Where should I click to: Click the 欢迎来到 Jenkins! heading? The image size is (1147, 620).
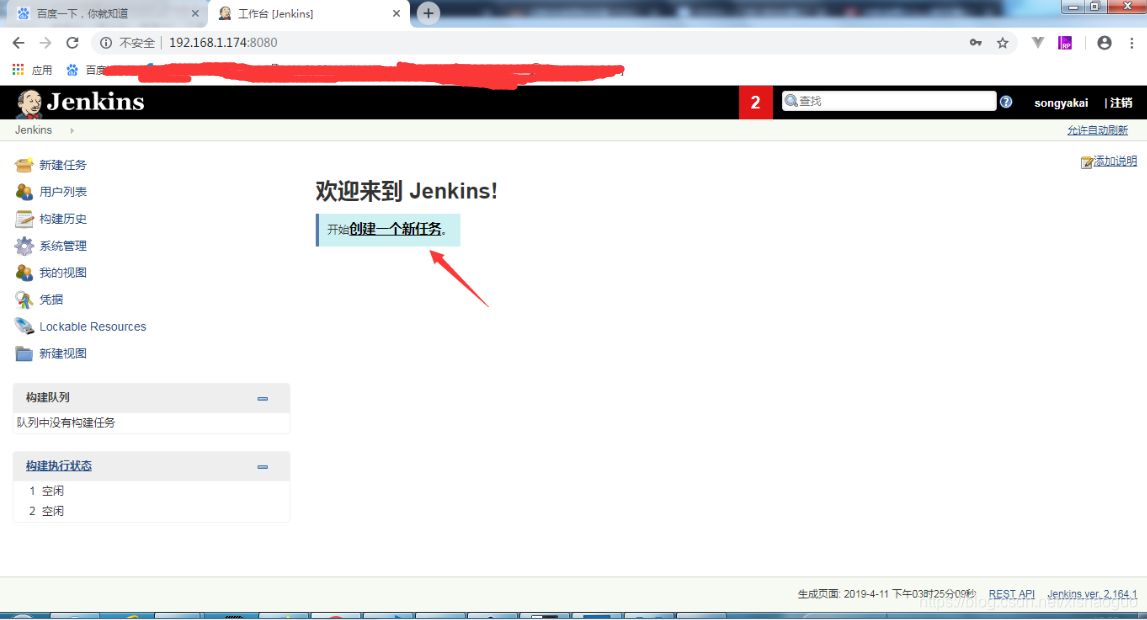[406, 192]
